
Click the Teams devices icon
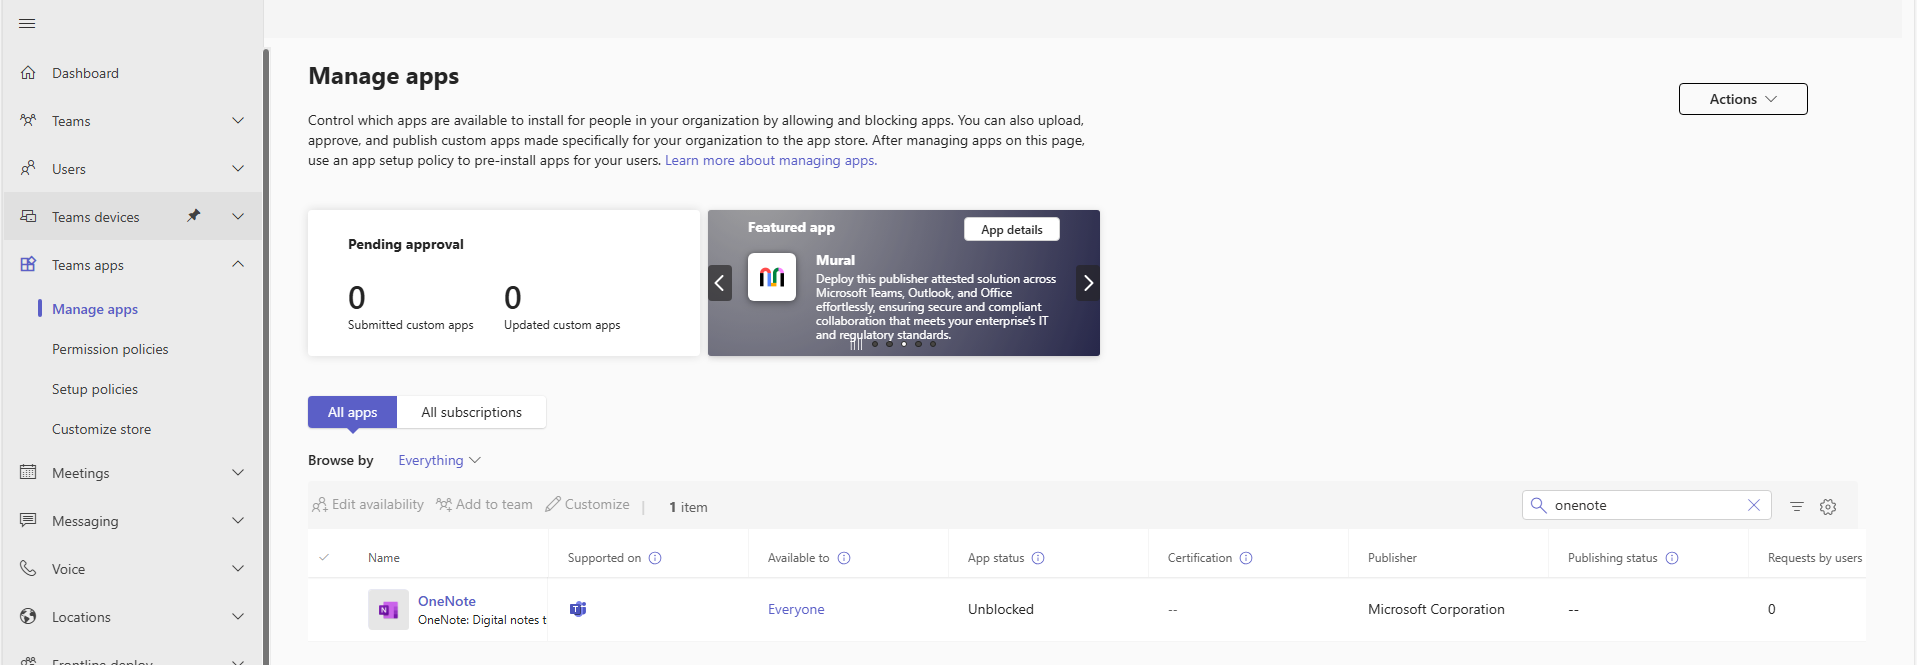[x=28, y=217]
